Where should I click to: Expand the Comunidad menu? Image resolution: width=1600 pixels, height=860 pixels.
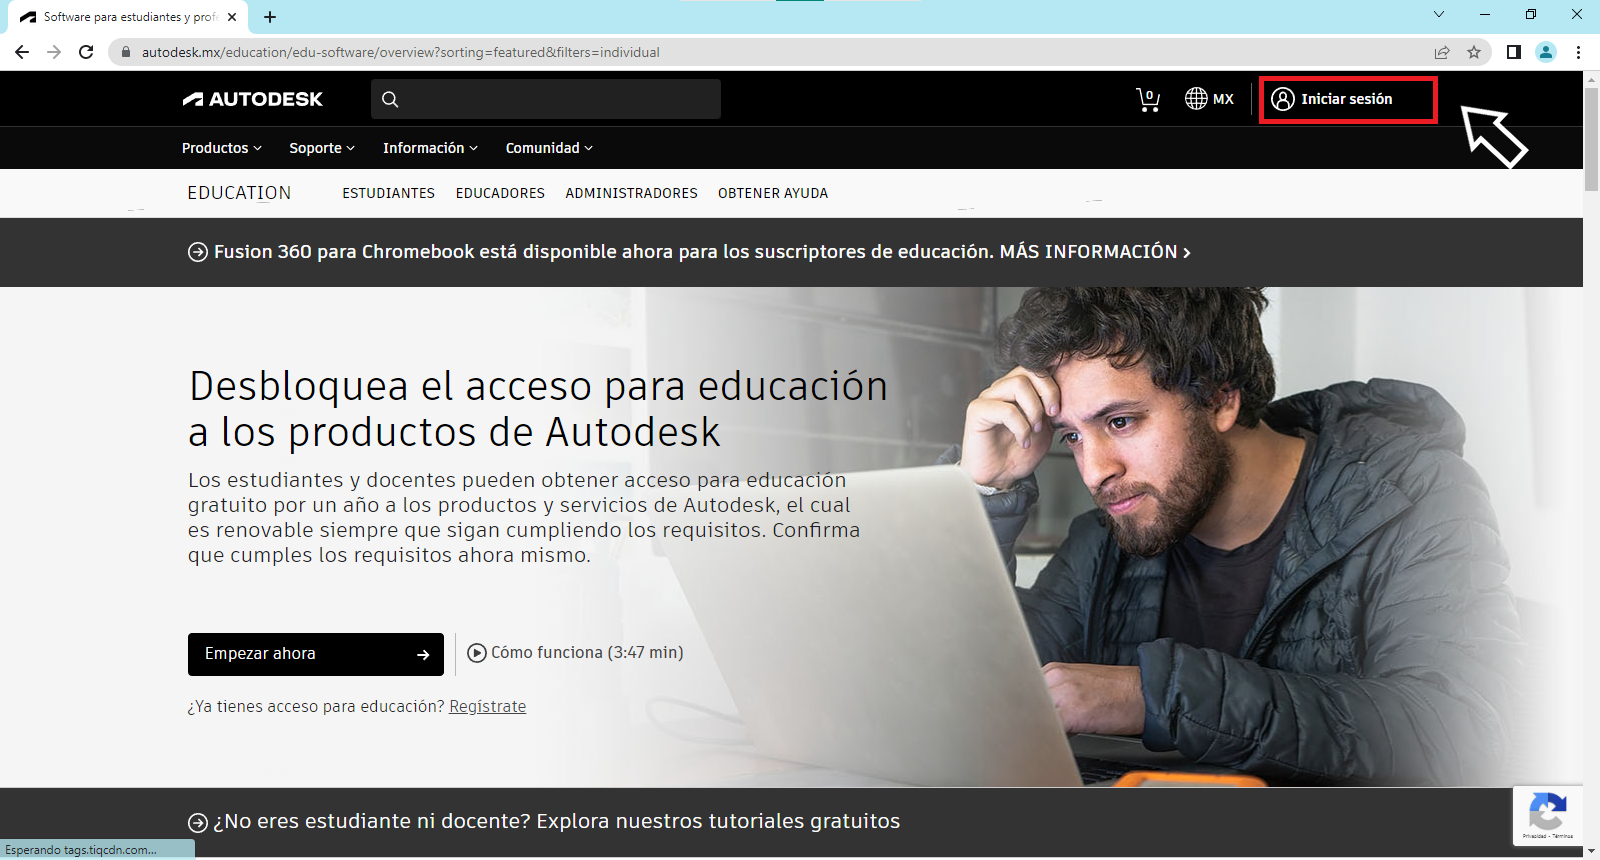[x=550, y=148]
